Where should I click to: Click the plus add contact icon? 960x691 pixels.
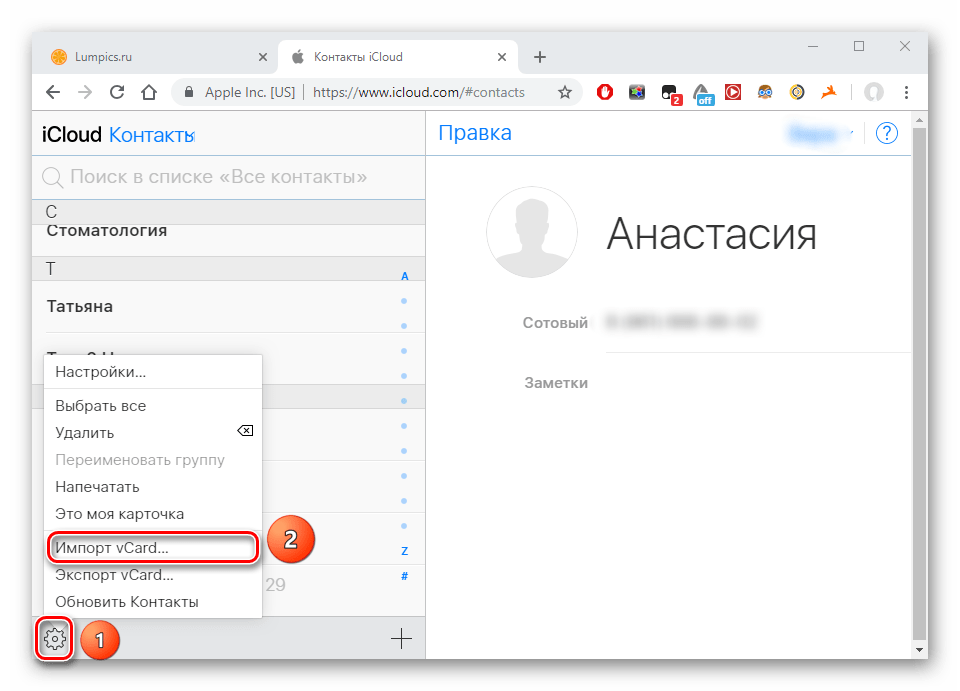(401, 639)
